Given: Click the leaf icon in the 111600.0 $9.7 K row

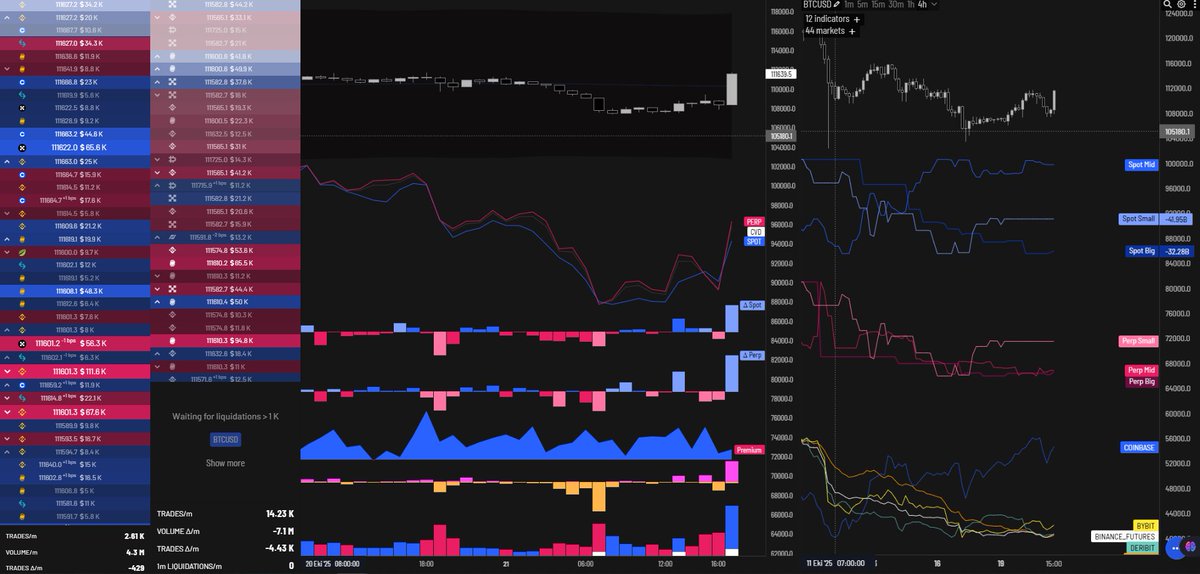Looking at the screenshot, I should coord(22,252).
